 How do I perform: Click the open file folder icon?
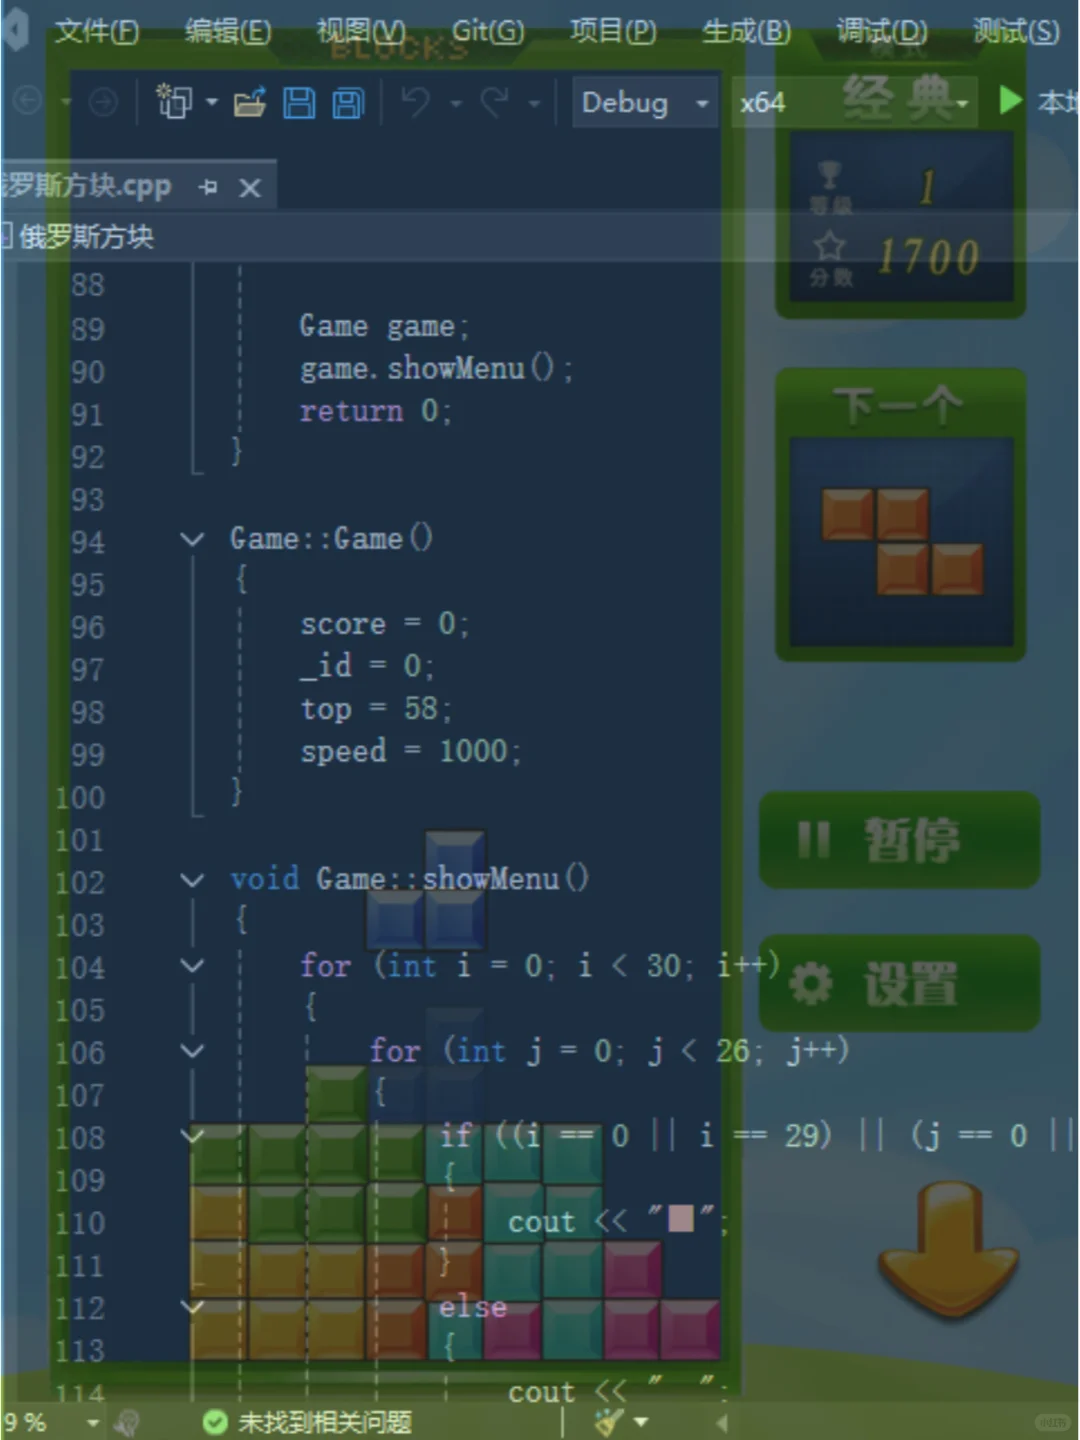[250, 102]
